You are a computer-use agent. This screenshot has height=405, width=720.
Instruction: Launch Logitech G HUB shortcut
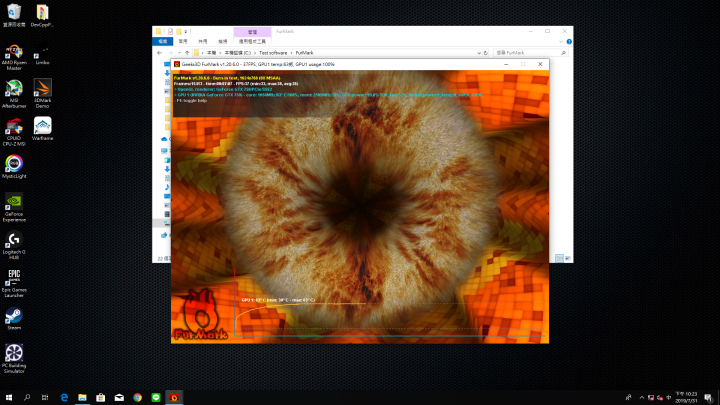(x=14, y=246)
